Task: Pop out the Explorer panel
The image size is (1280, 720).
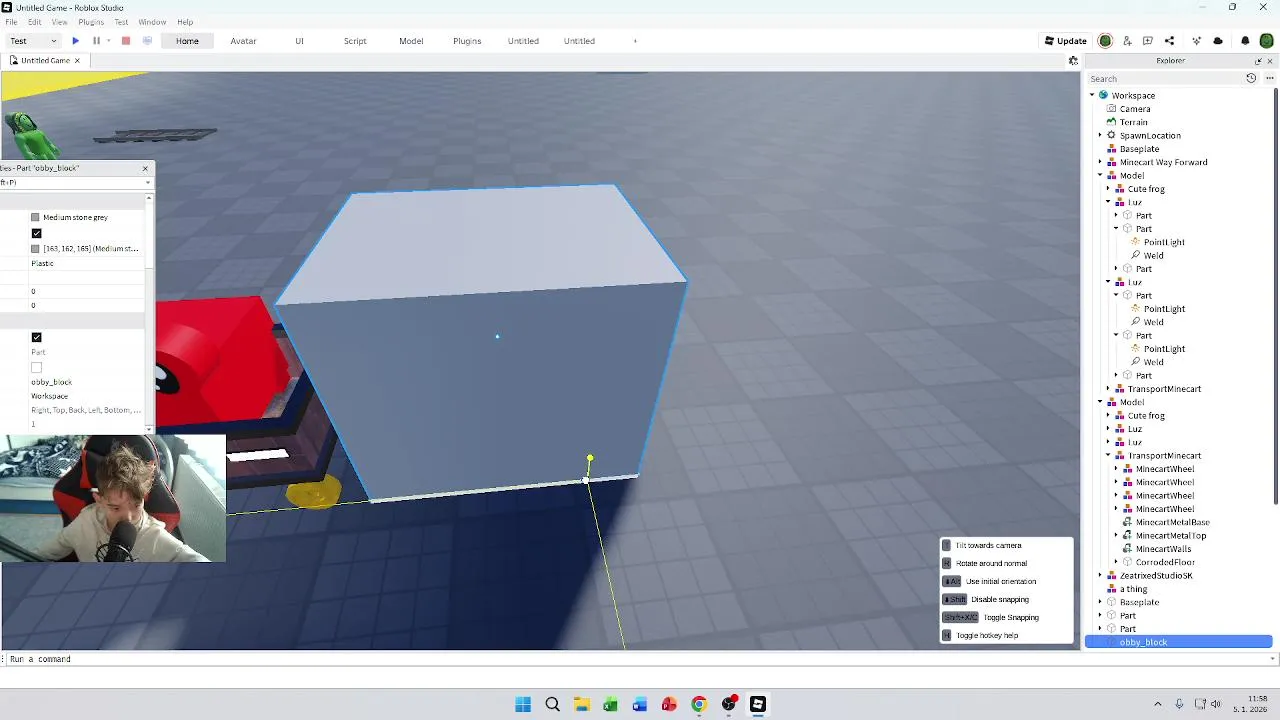Action: [x=1258, y=61]
